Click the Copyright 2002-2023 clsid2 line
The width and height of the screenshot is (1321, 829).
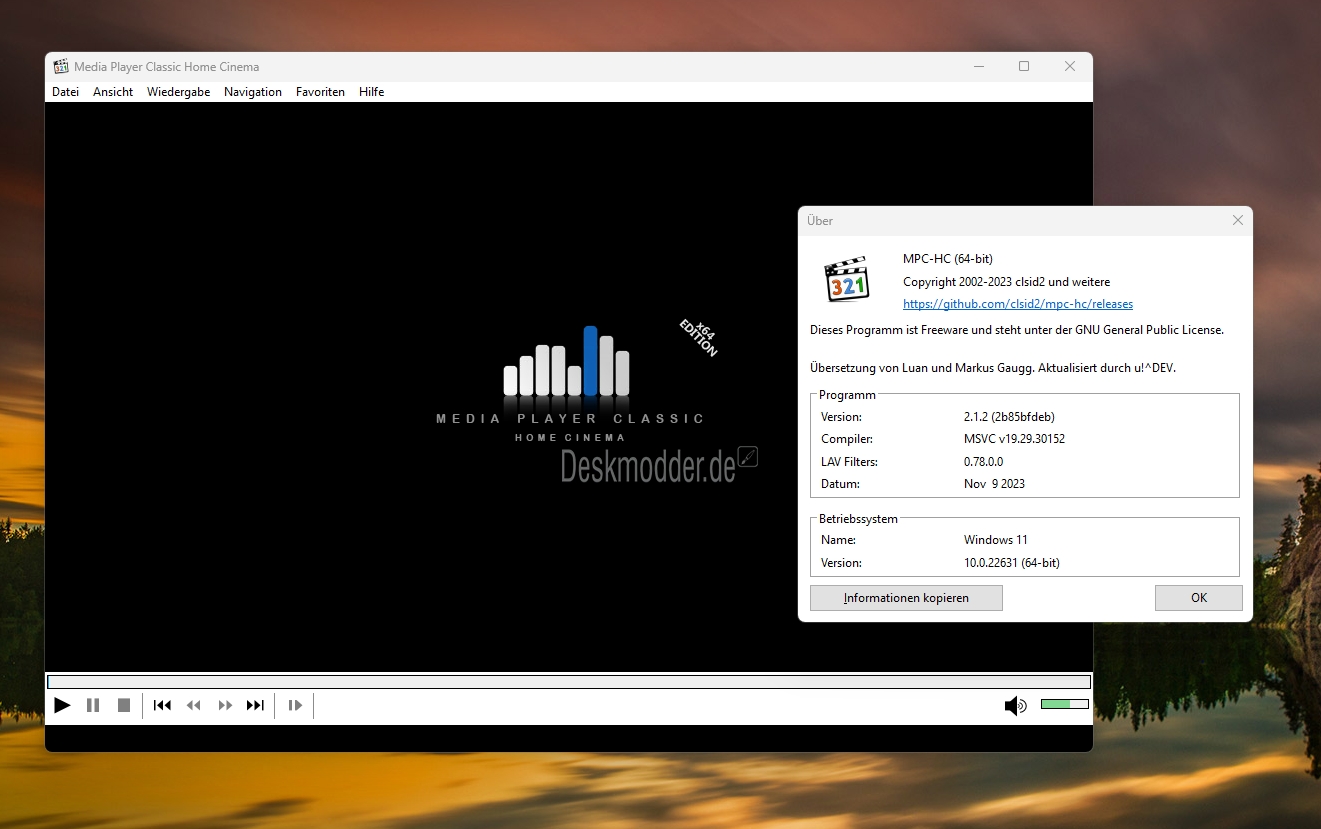tap(1006, 282)
